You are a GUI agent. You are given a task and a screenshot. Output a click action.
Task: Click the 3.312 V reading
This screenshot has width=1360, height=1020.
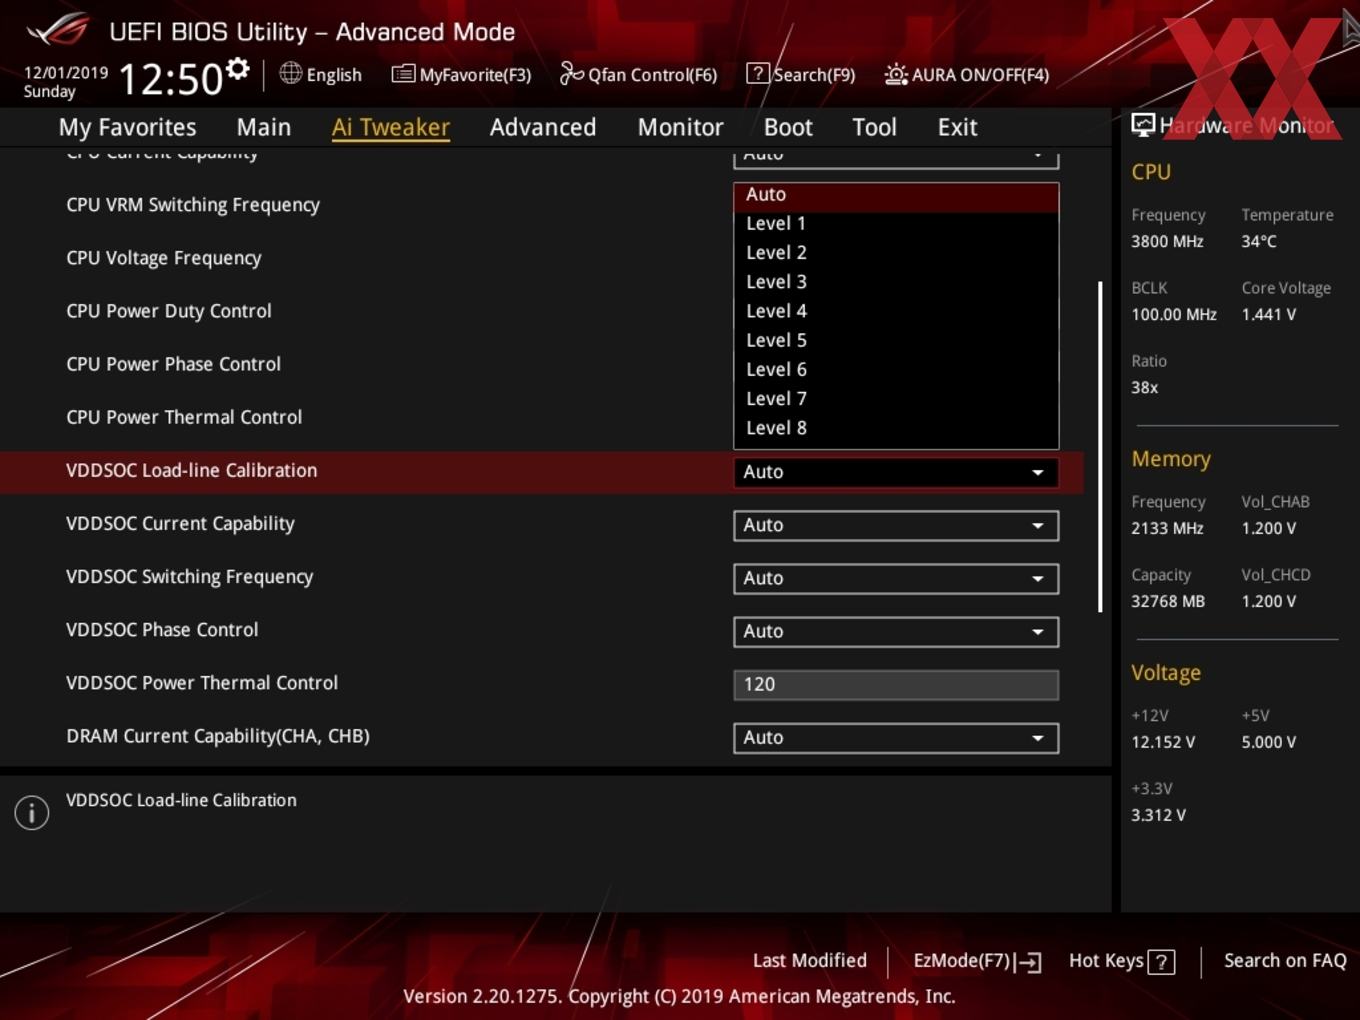1159,815
